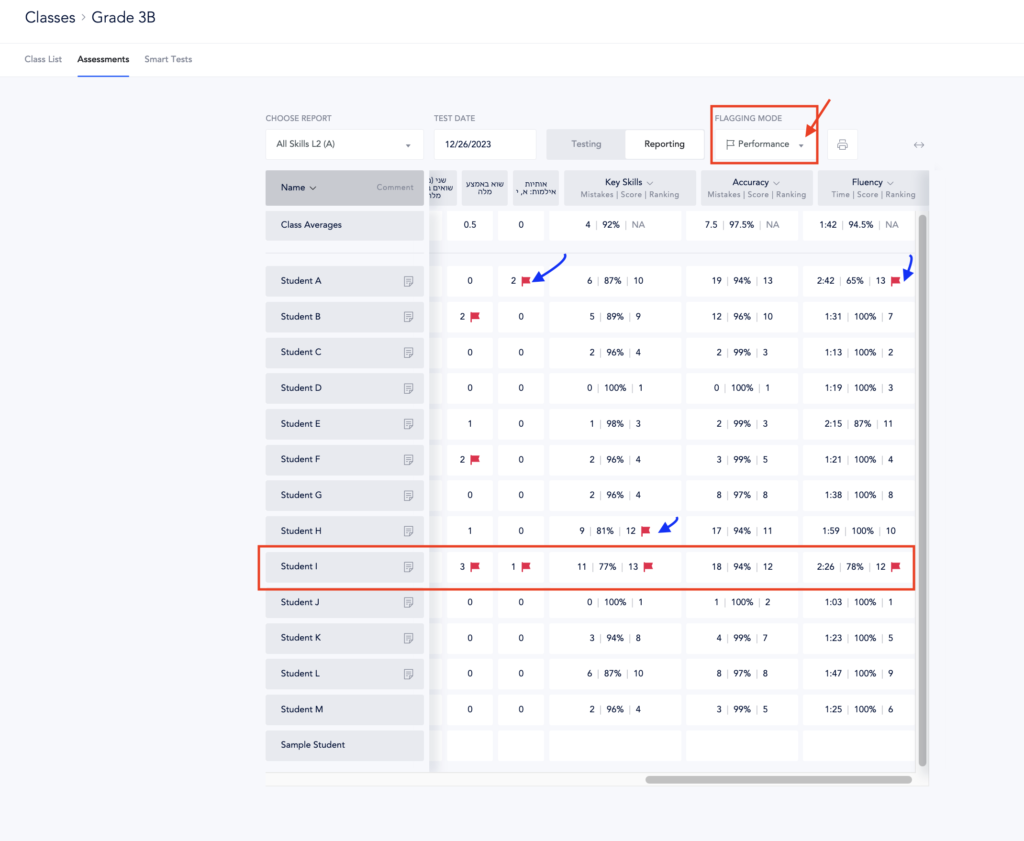
Task: Click the Test Date input field
Action: [x=485, y=144]
